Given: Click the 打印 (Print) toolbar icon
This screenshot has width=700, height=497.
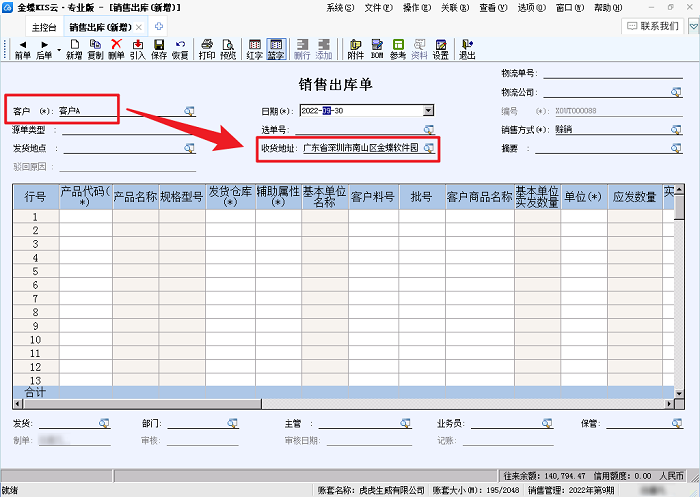Looking at the screenshot, I should (x=207, y=49).
